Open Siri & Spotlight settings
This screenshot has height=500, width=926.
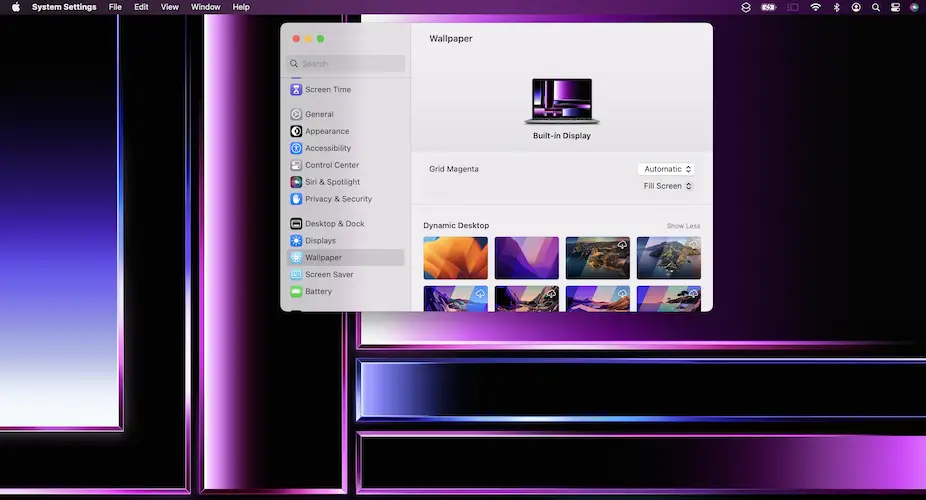coord(332,182)
